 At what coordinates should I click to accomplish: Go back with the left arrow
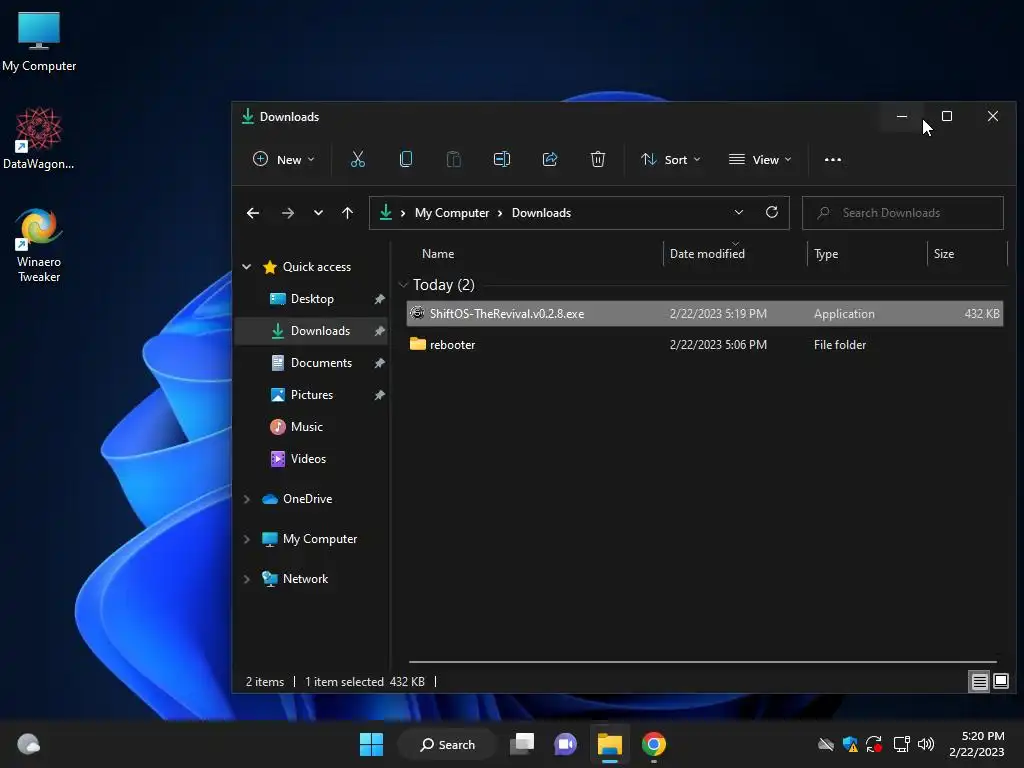253,213
